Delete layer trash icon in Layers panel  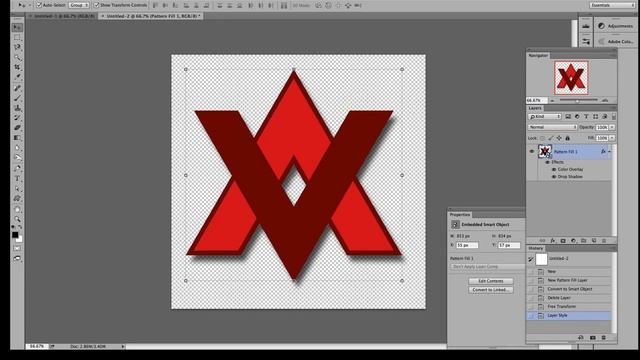[604, 241]
